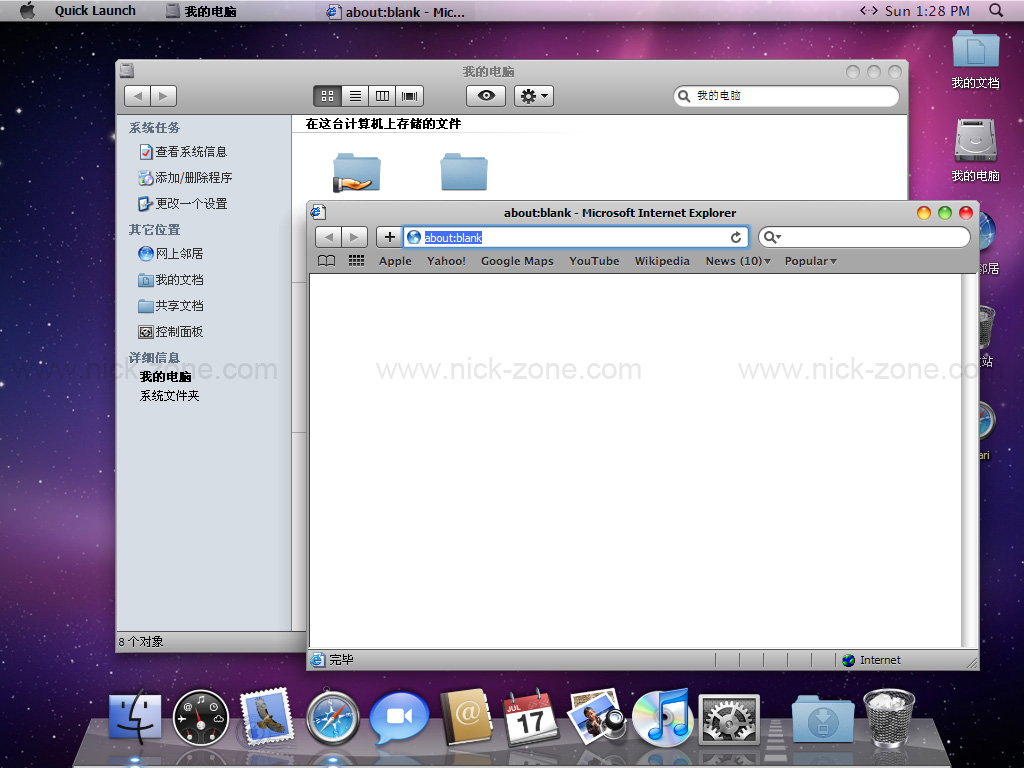This screenshot has height=768, width=1024.
Task: Click the Sun 1:28 PM clock
Action: [x=927, y=10]
